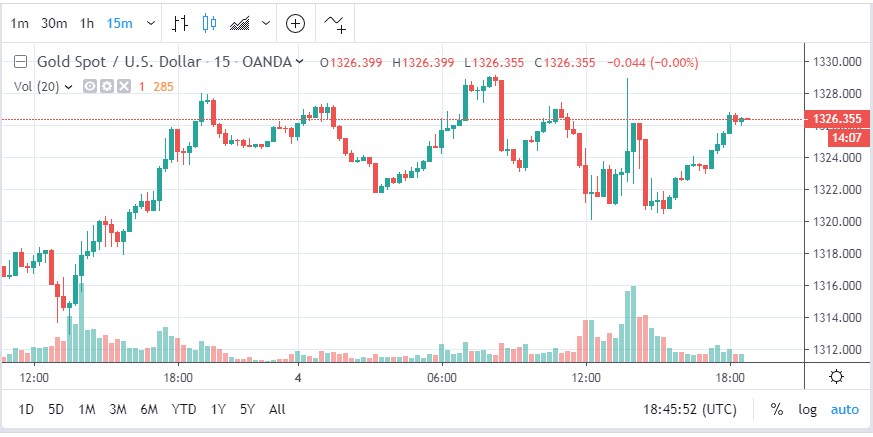
Task: Select the area chart style icon
Action: pos(240,24)
